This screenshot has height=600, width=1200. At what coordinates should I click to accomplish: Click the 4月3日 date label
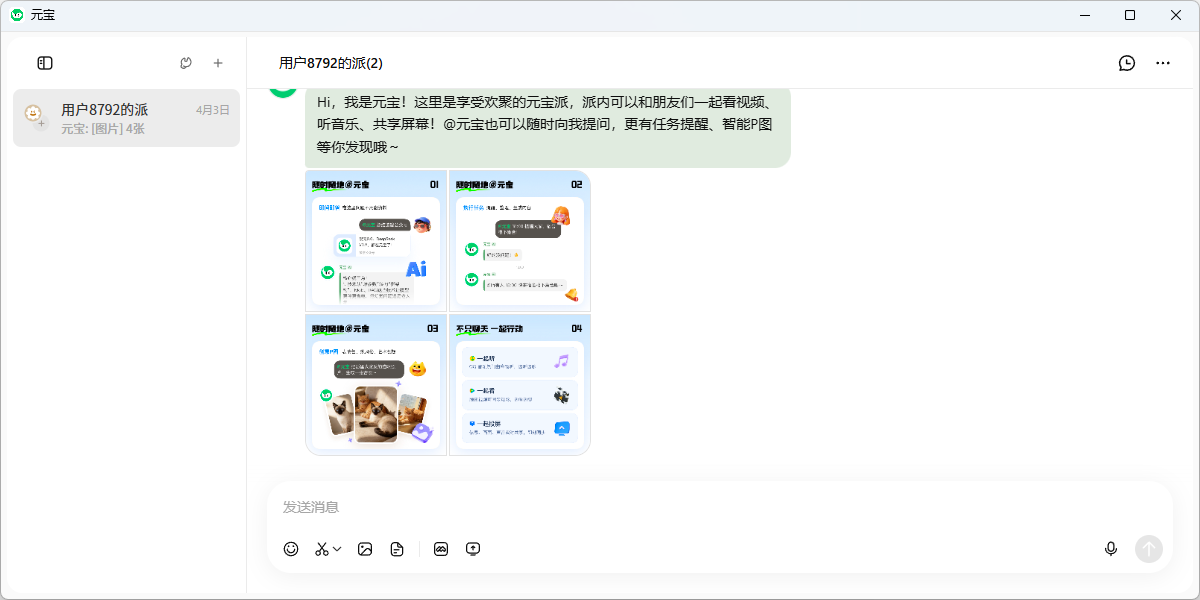click(x=213, y=110)
